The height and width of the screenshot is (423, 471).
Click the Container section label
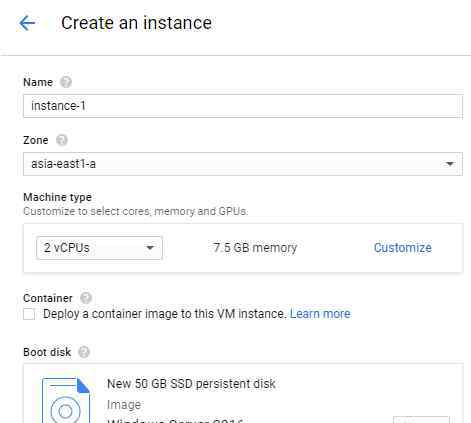click(x=48, y=298)
